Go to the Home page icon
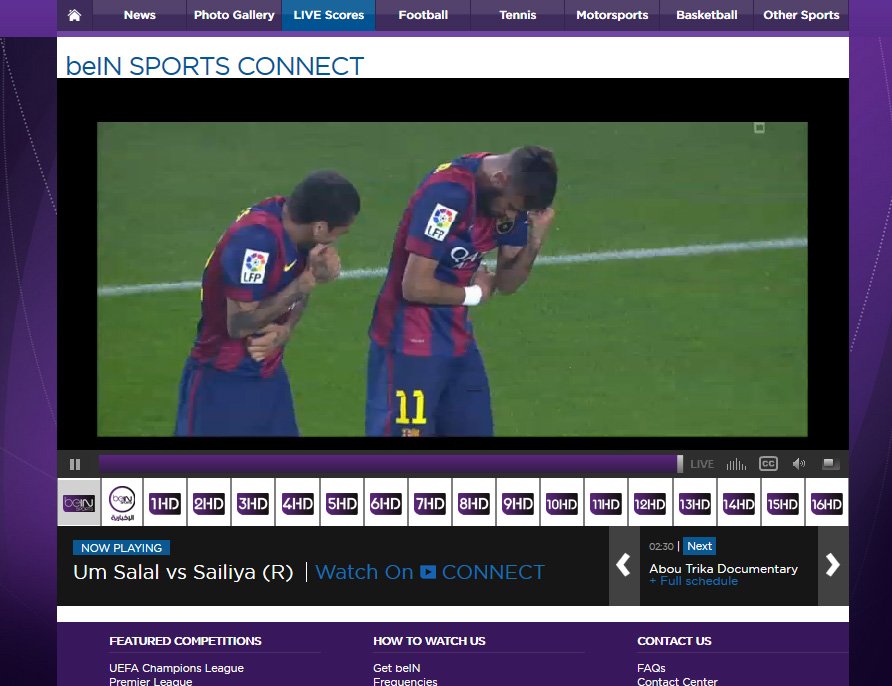This screenshot has width=892, height=686. 74,15
